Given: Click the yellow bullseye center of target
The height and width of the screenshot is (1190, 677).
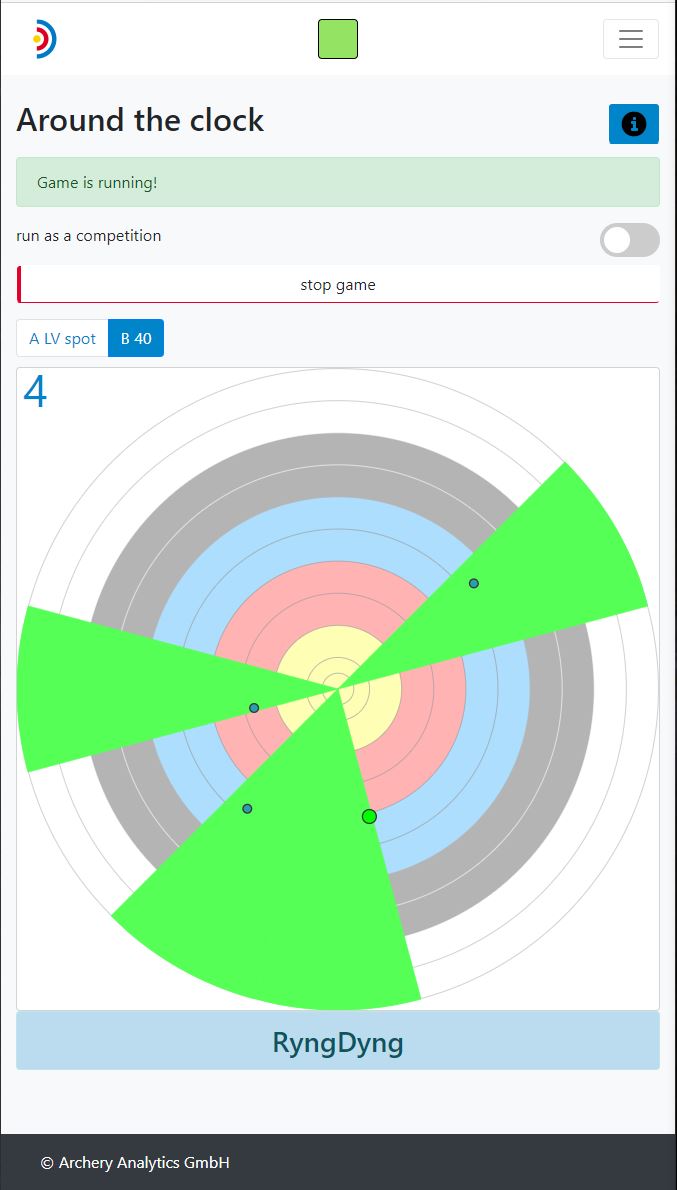Looking at the screenshot, I should coord(338,688).
